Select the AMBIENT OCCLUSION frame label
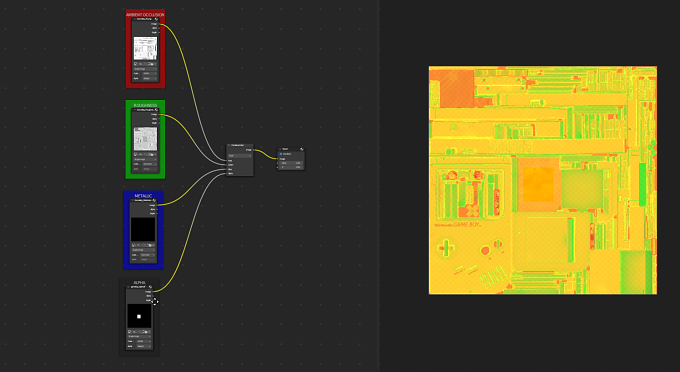The image size is (680, 372). 145,15
